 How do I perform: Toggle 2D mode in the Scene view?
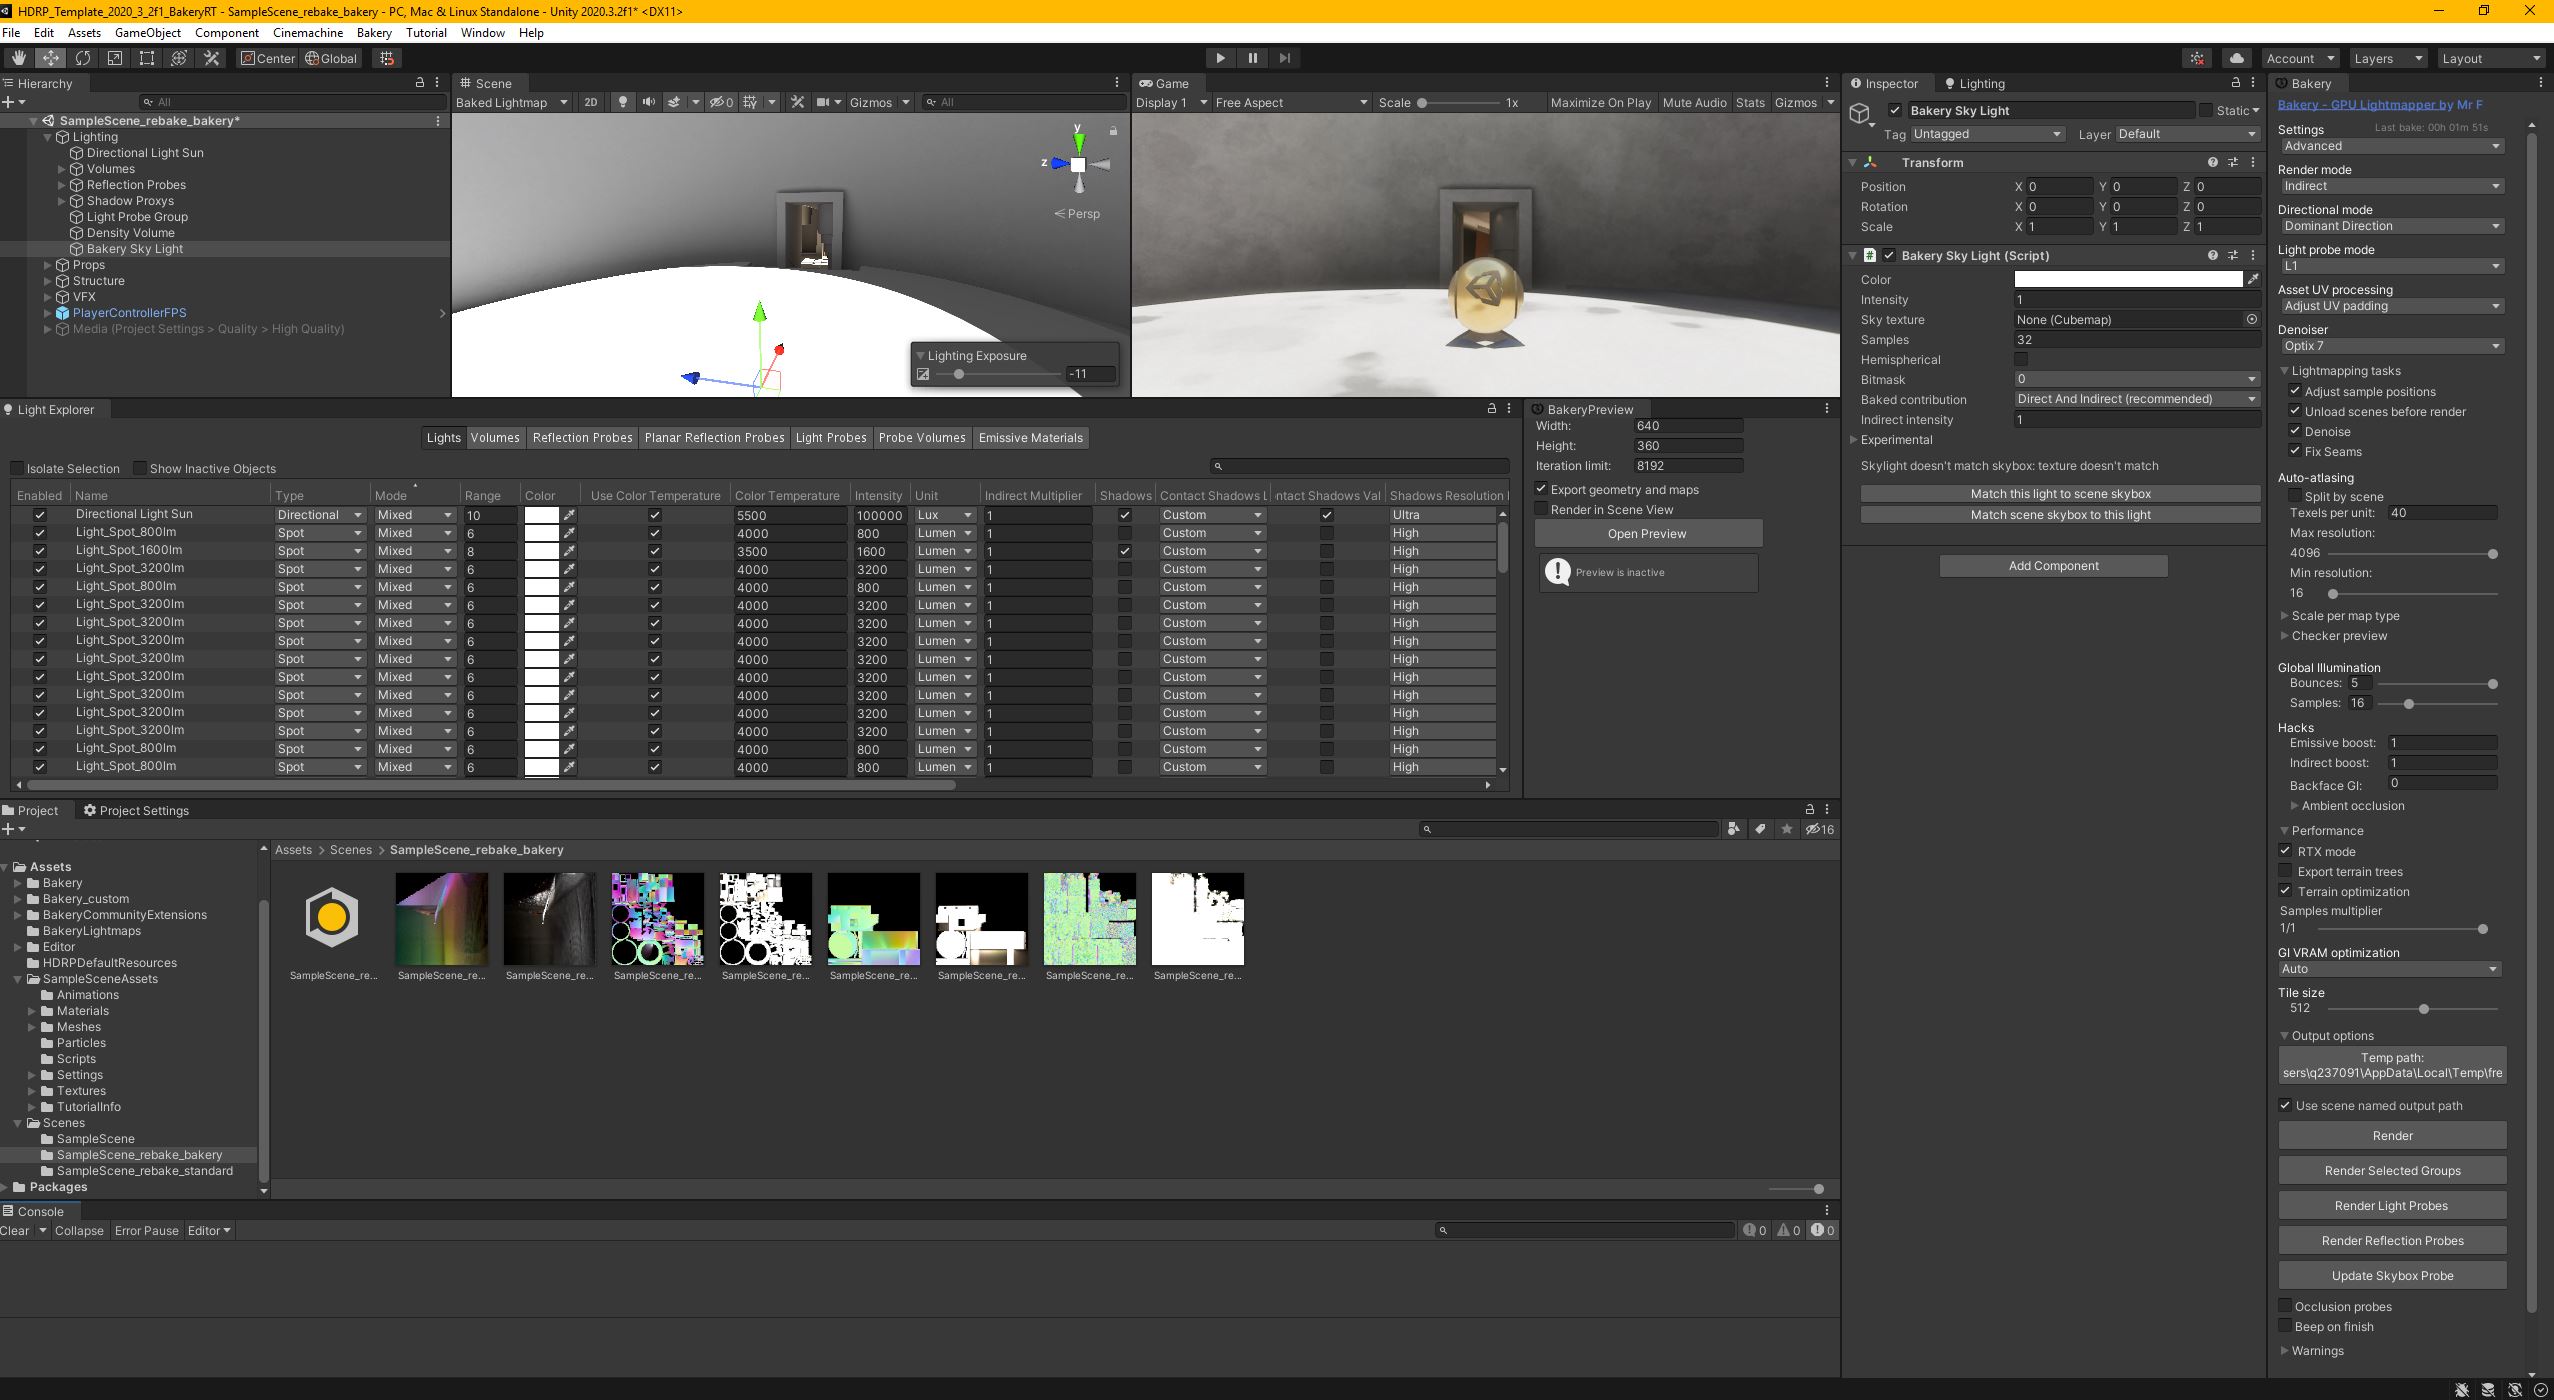pos(592,102)
